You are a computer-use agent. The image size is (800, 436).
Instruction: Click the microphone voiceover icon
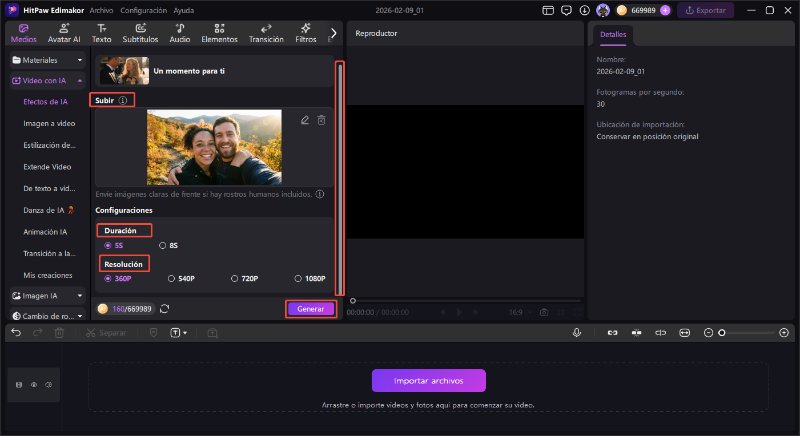pyautogui.click(x=577, y=333)
